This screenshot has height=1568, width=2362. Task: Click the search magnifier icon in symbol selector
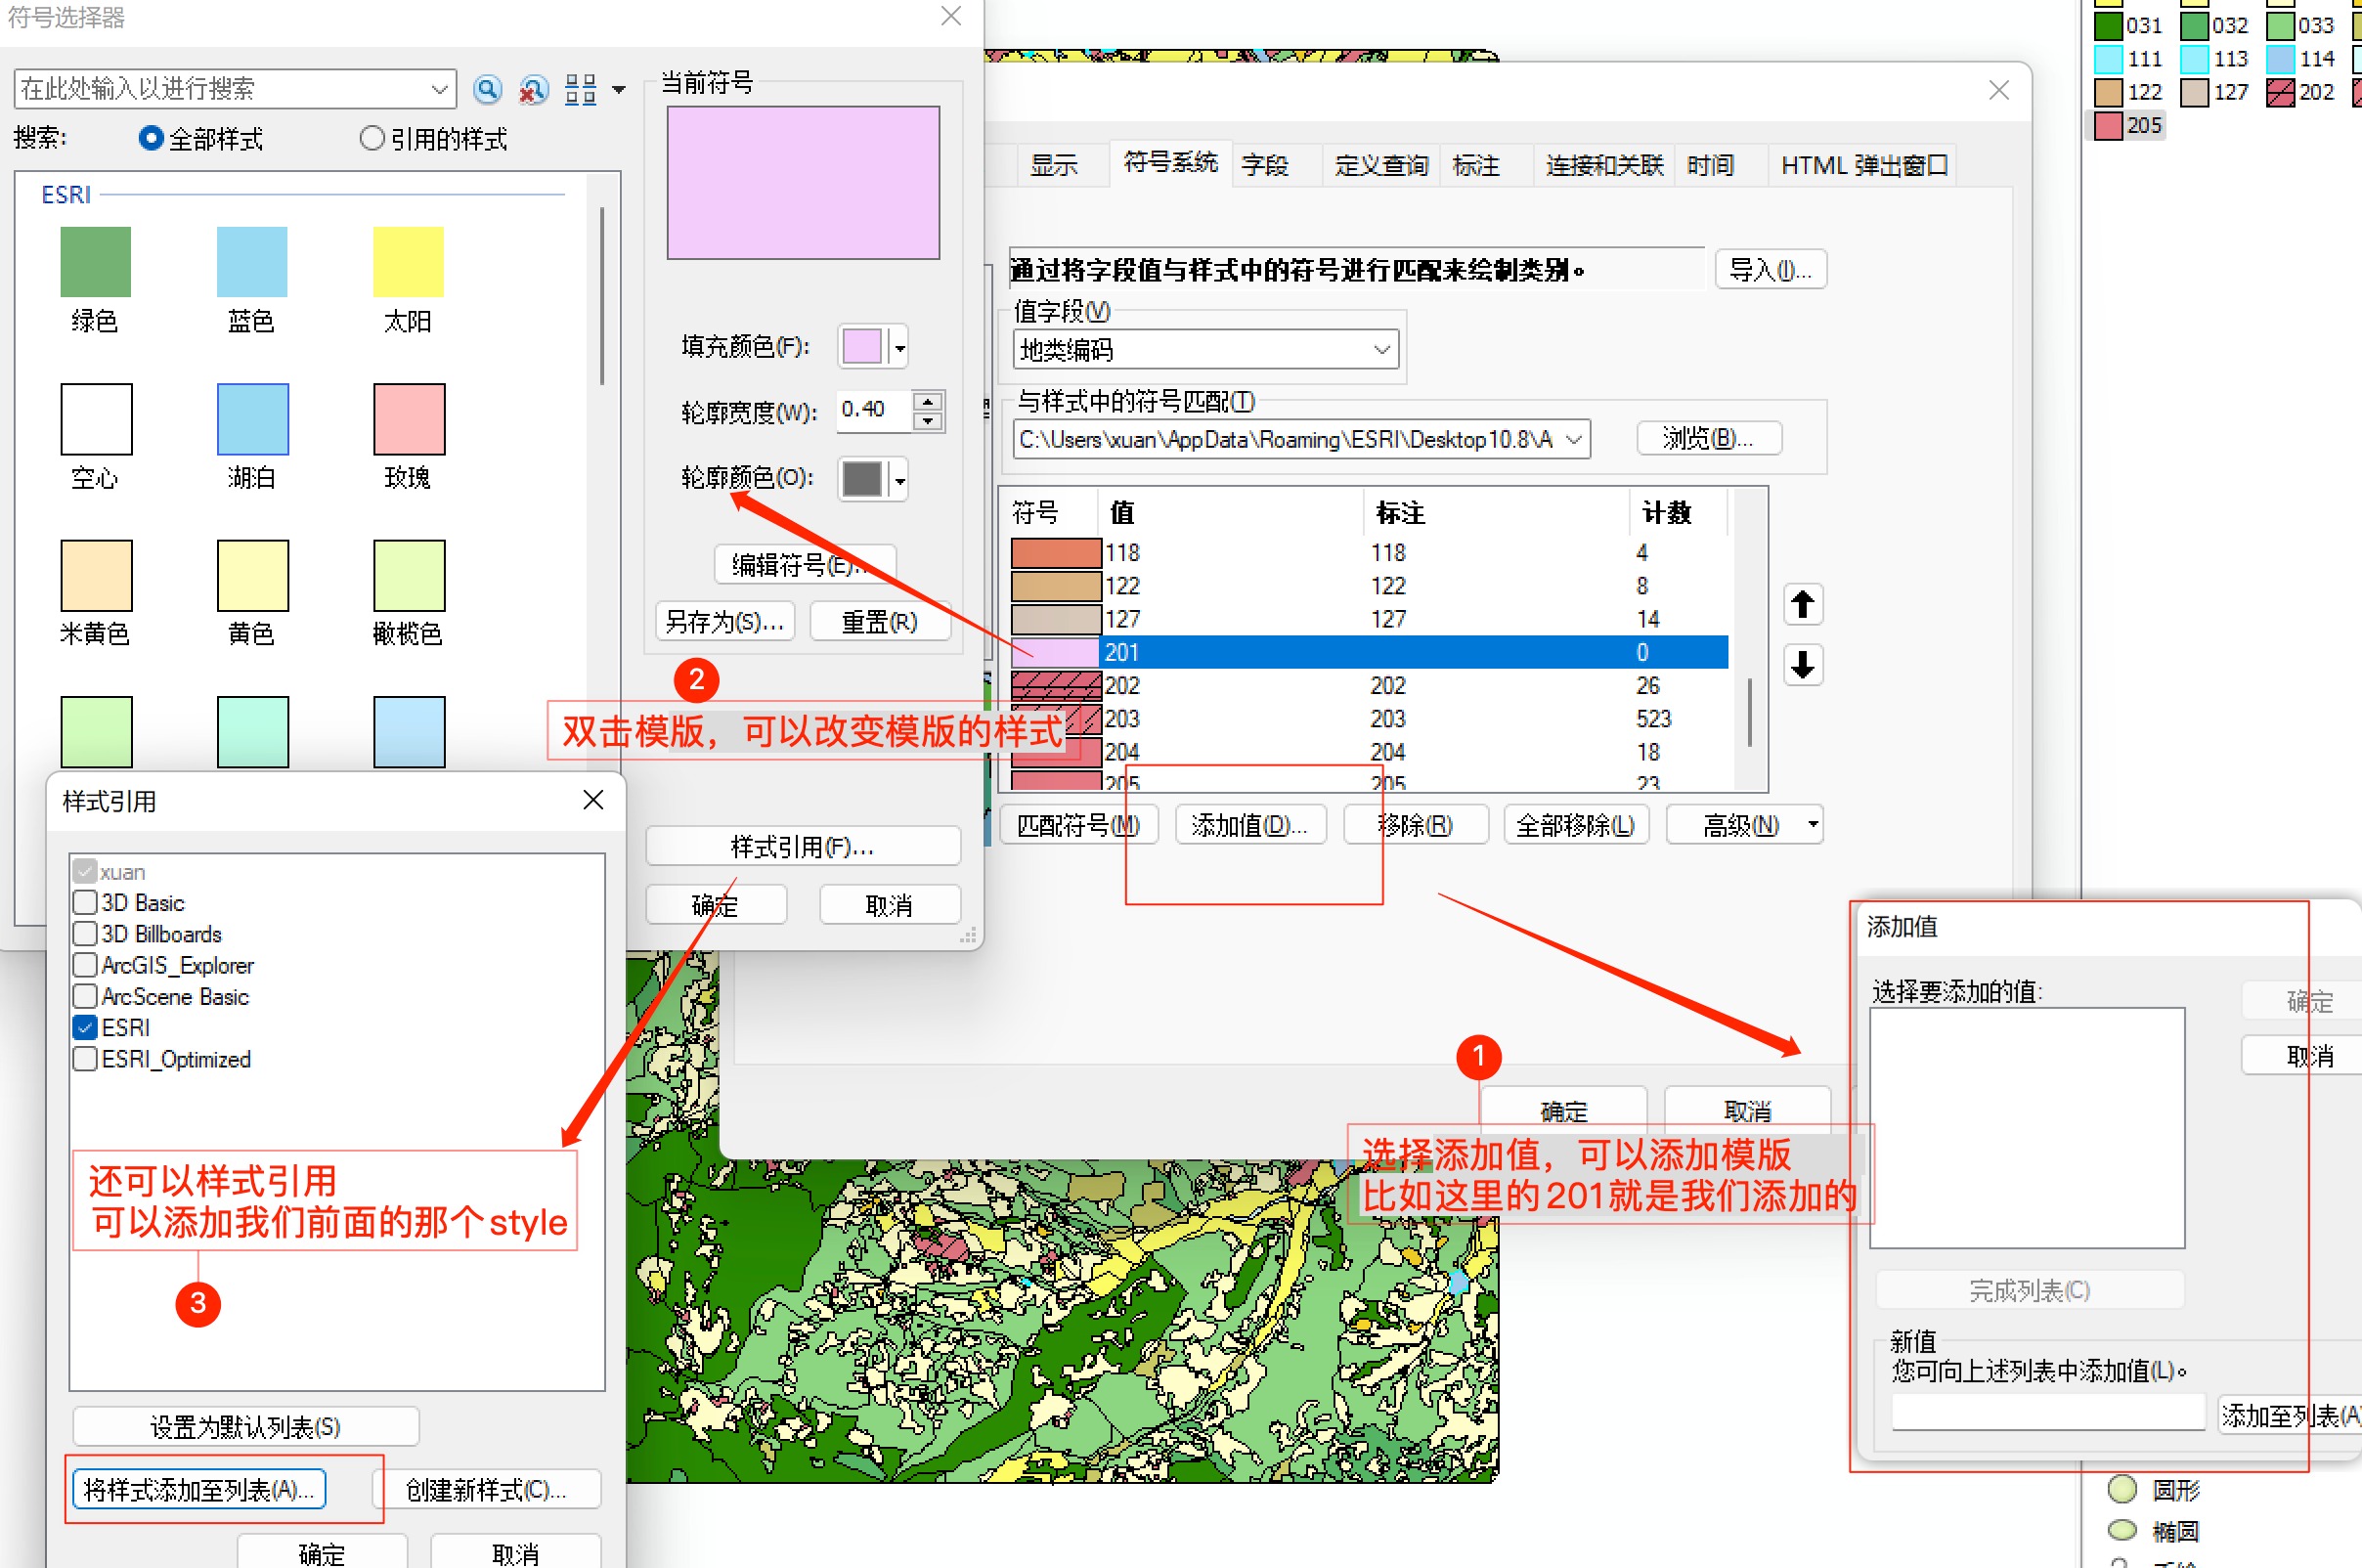487,90
